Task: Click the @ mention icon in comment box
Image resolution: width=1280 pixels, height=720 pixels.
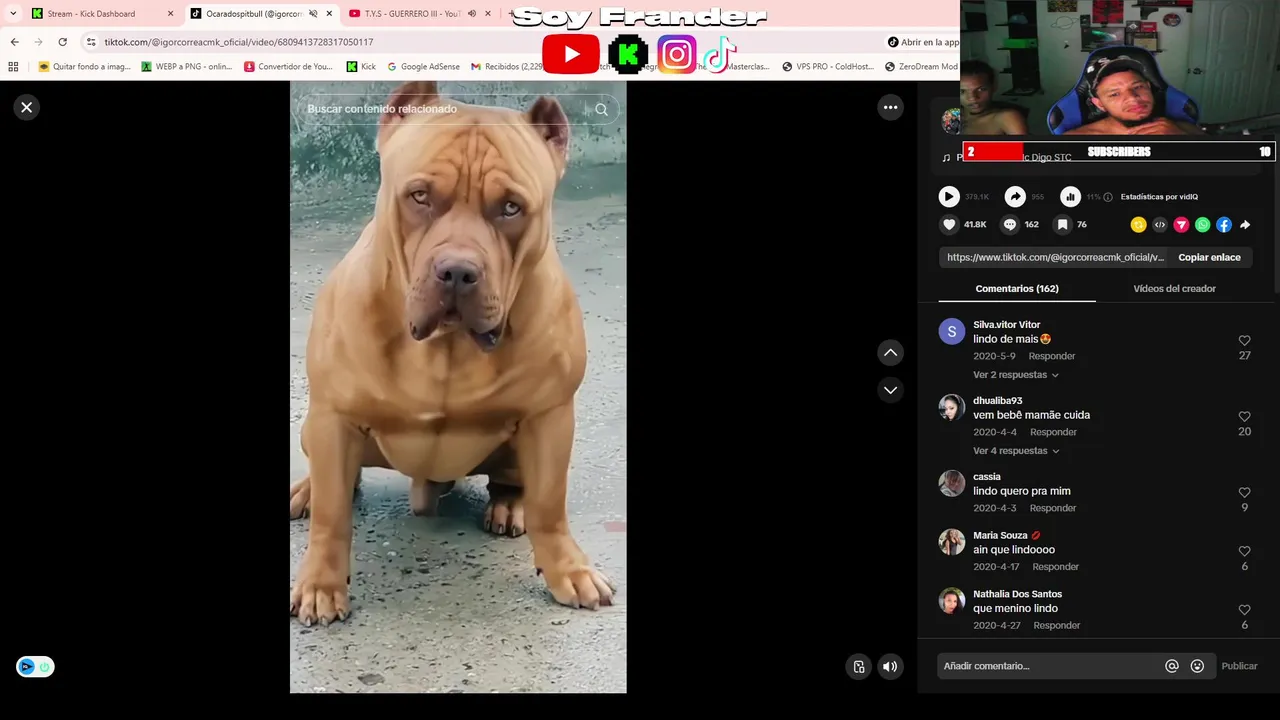Action: [x=1172, y=666]
